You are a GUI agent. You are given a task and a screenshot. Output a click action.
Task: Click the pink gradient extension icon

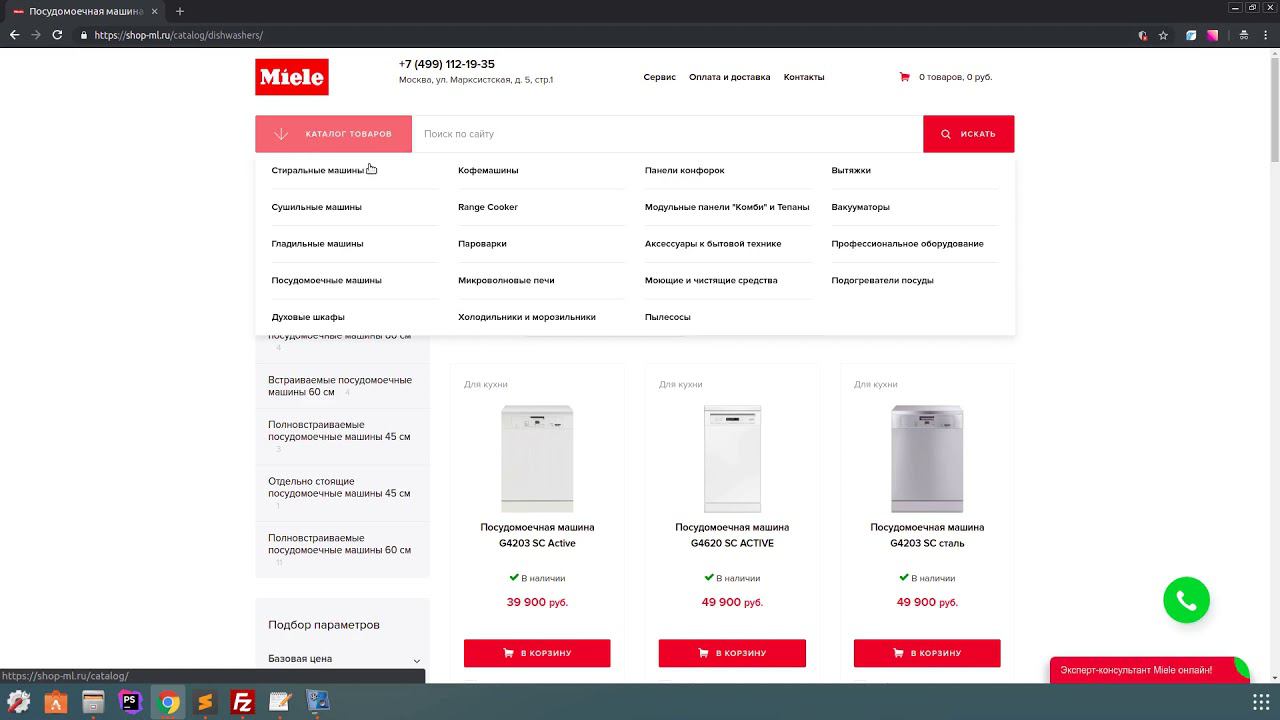[x=1212, y=35]
